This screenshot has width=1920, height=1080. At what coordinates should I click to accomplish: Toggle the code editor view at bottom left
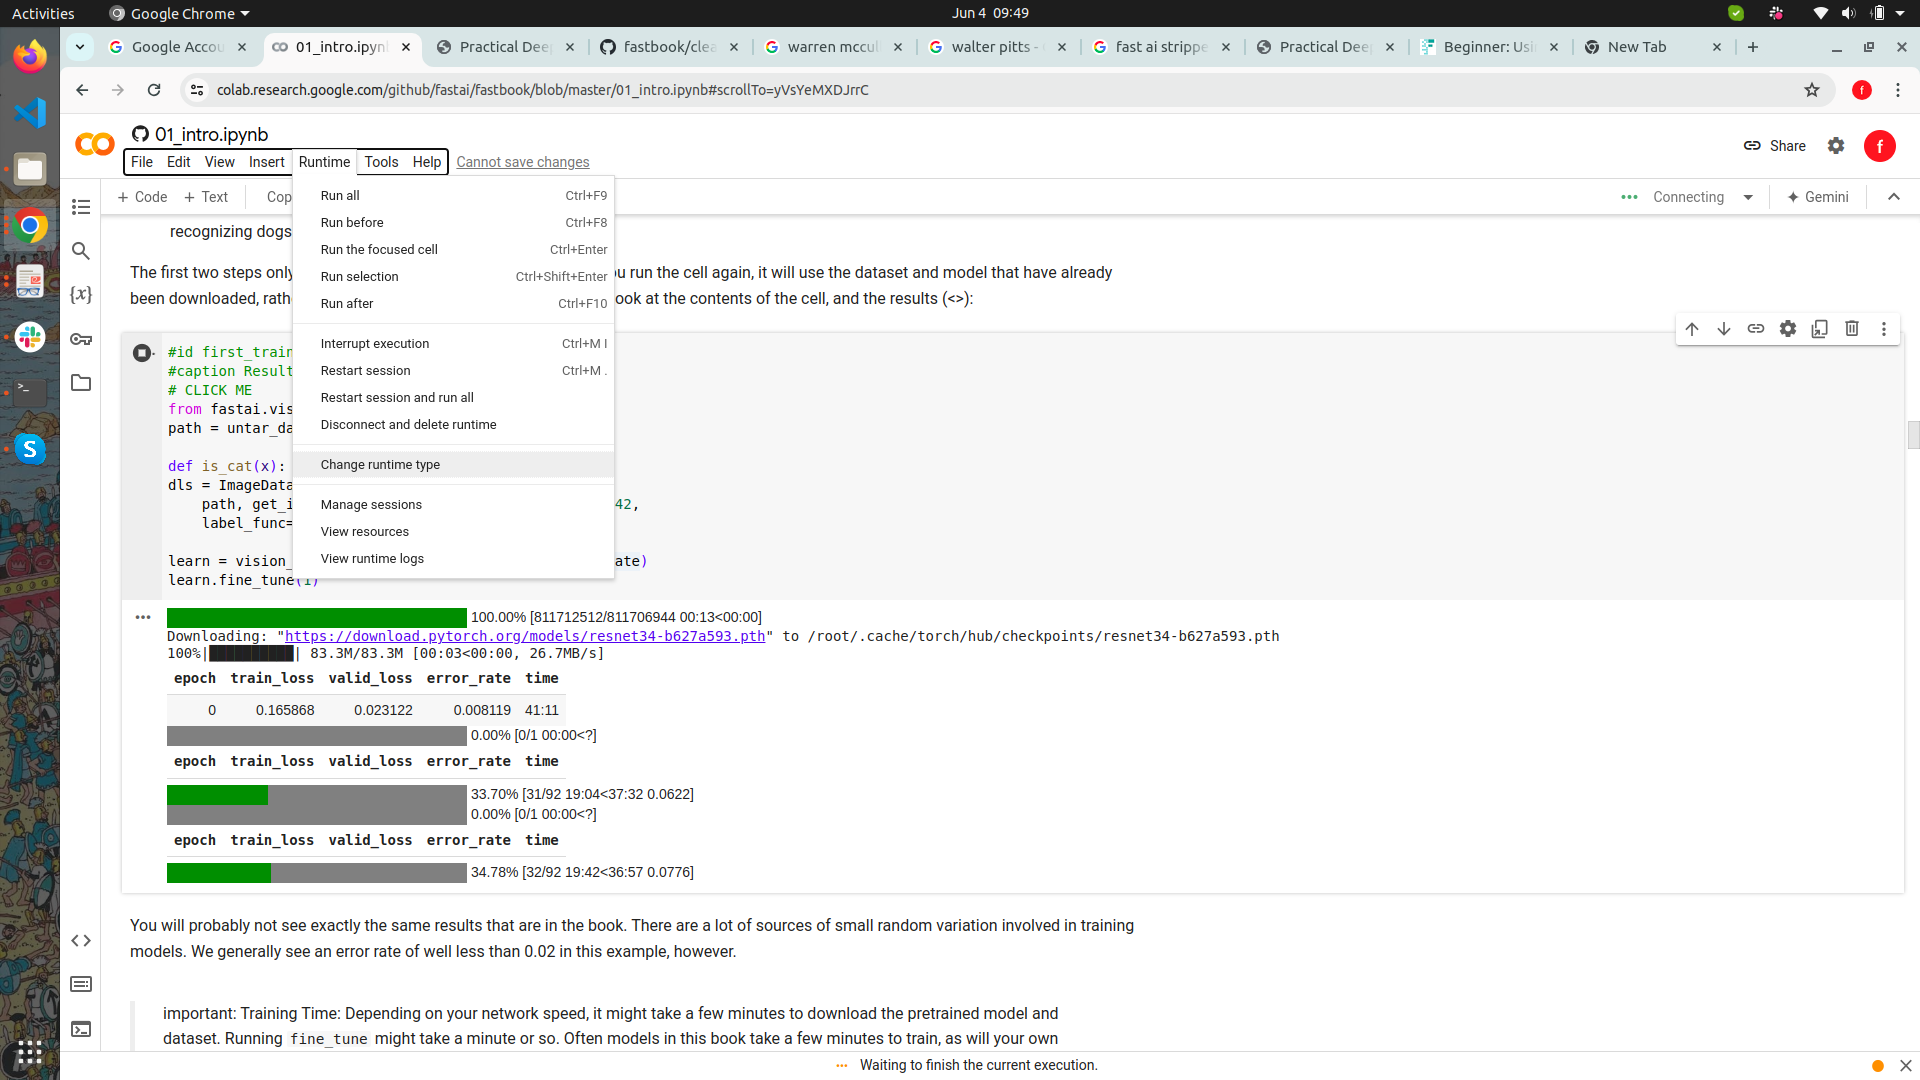click(81, 940)
